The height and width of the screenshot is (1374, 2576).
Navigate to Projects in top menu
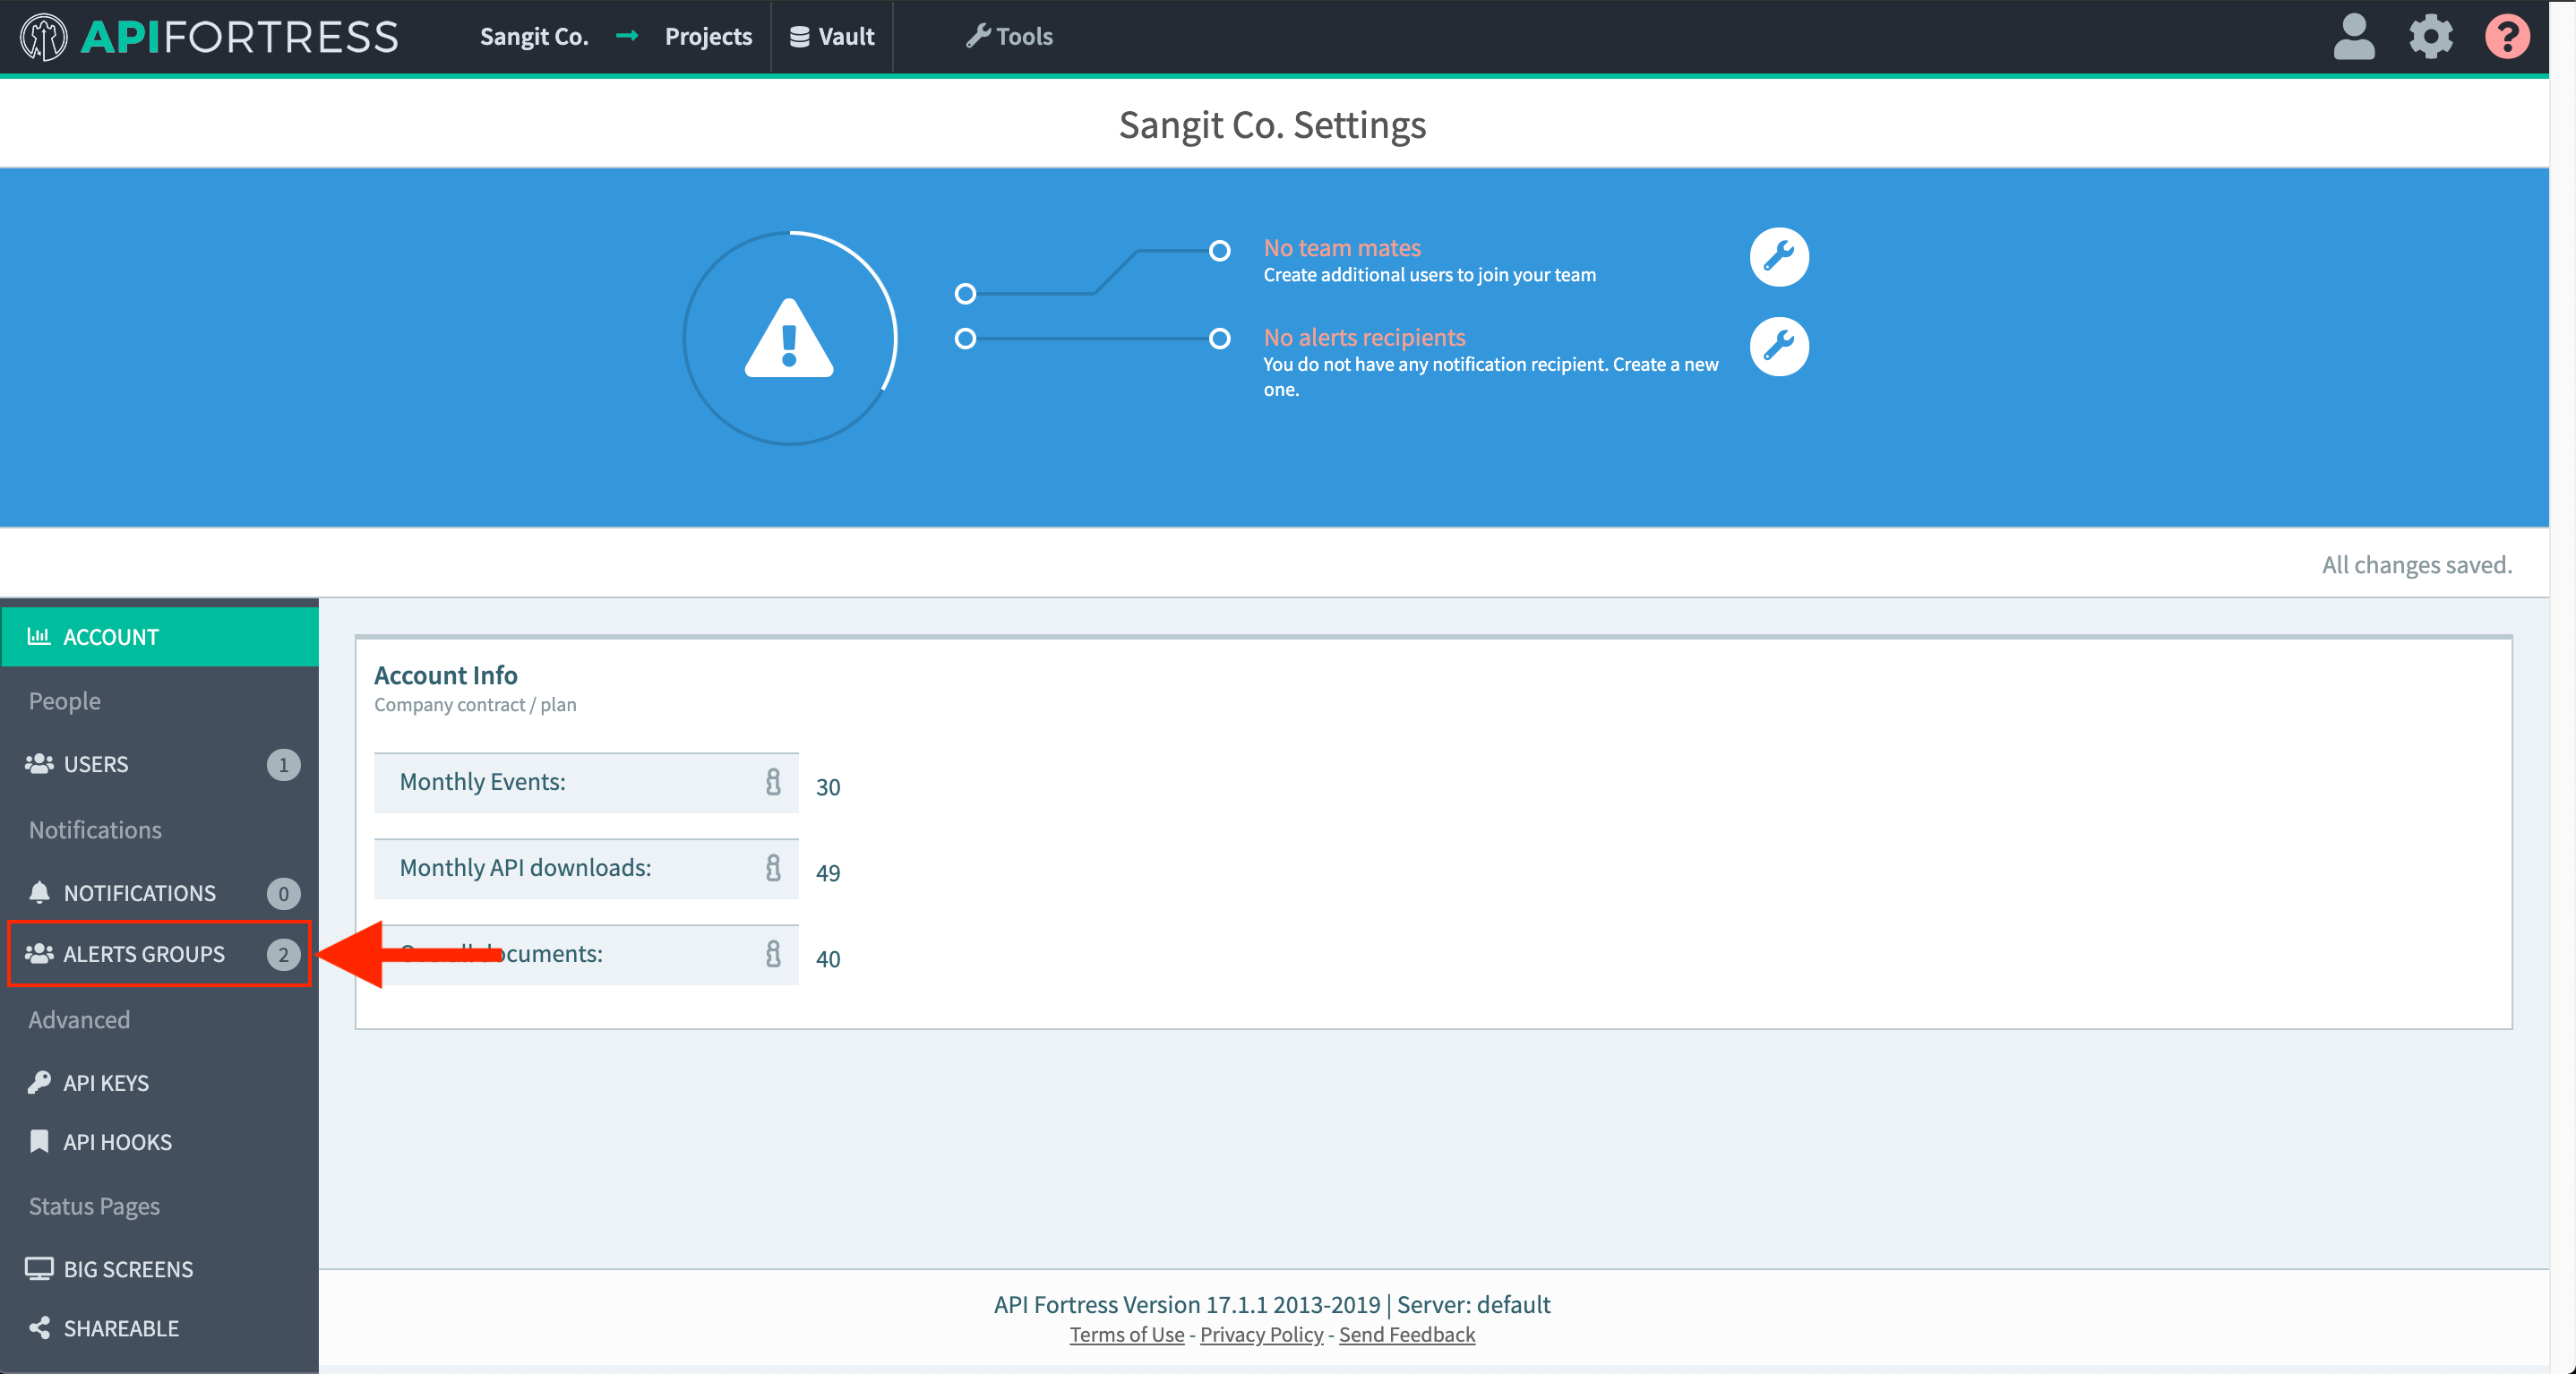click(x=707, y=36)
